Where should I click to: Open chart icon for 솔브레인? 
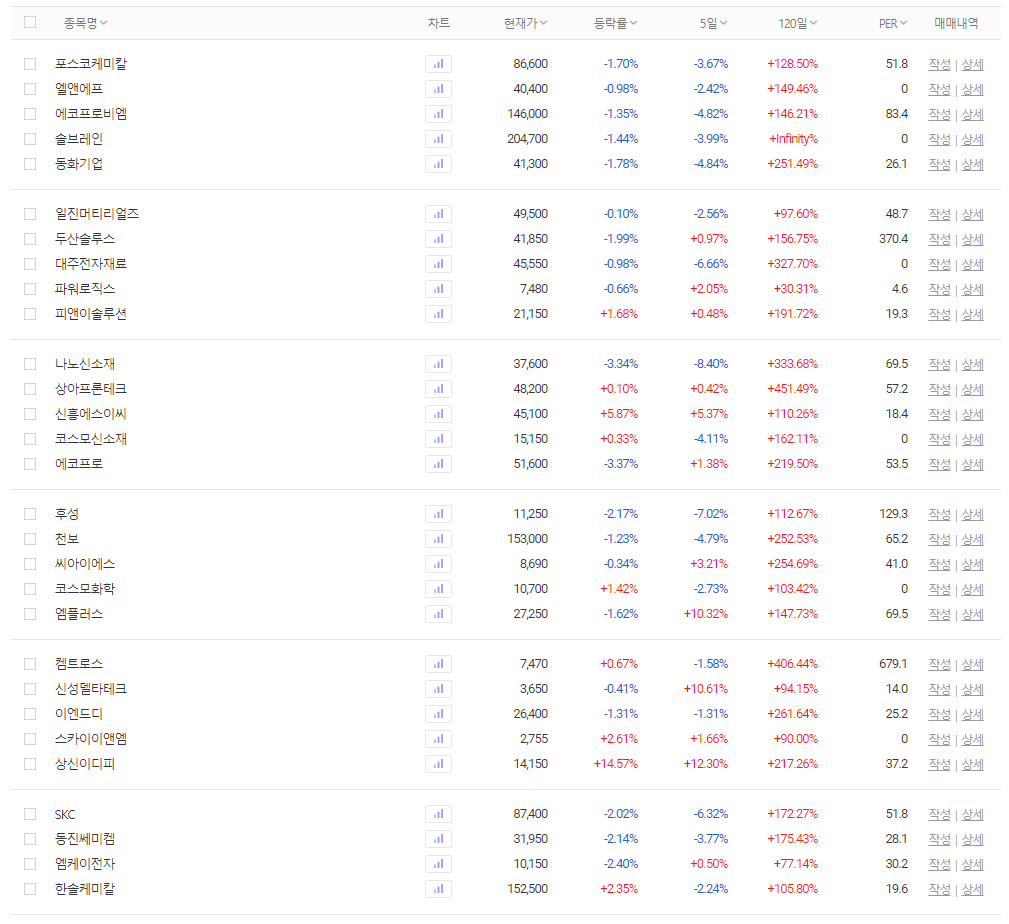(x=438, y=139)
